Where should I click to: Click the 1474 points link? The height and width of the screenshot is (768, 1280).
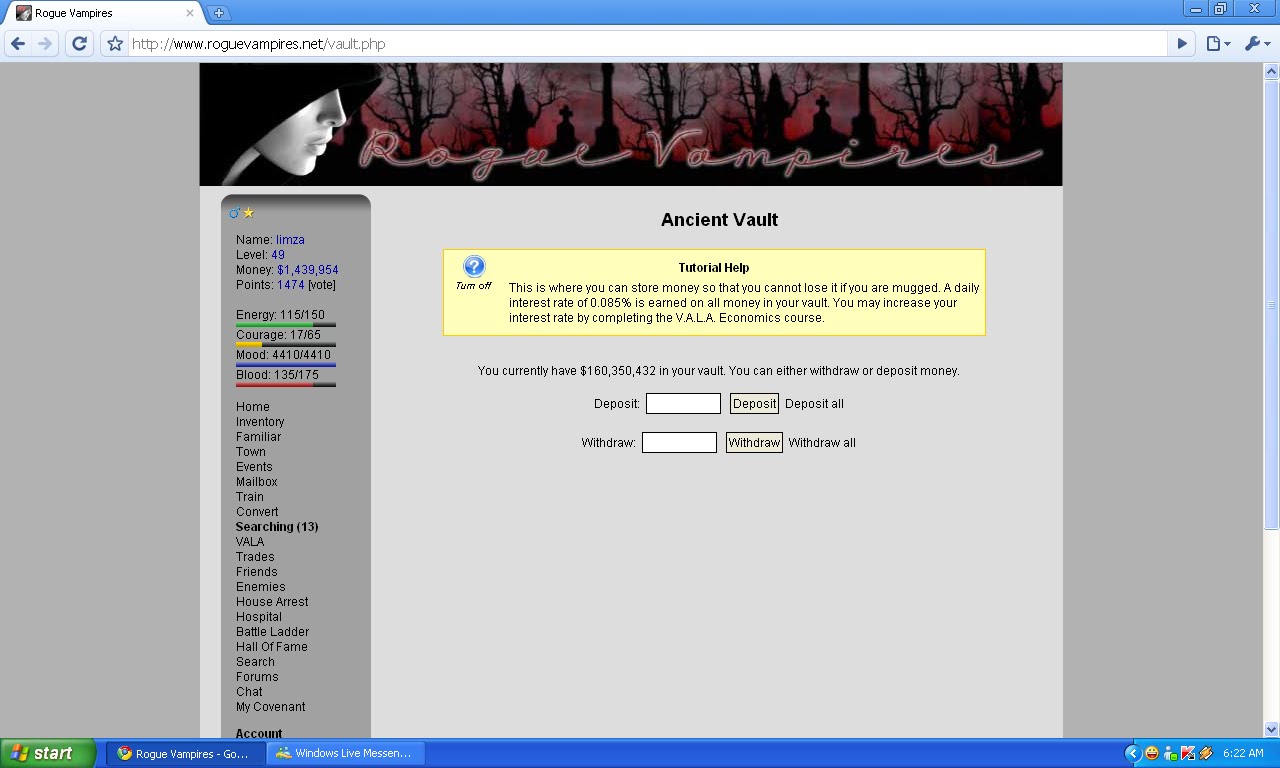tap(291, 285)
